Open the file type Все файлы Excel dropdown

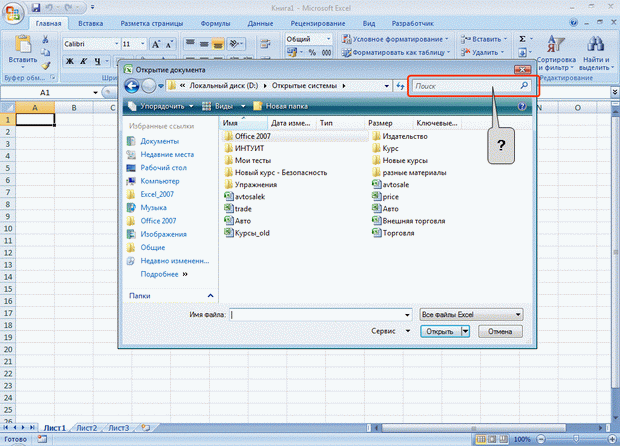pyautogui.click(x=471, y=315)
